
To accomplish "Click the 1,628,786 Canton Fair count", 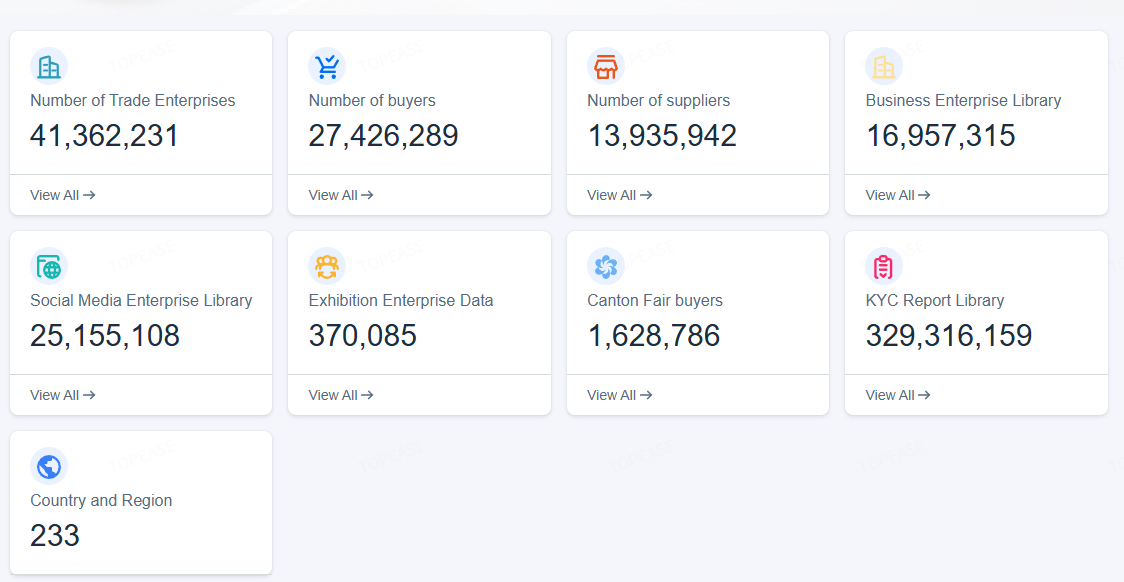I will (x=654, y=335).
